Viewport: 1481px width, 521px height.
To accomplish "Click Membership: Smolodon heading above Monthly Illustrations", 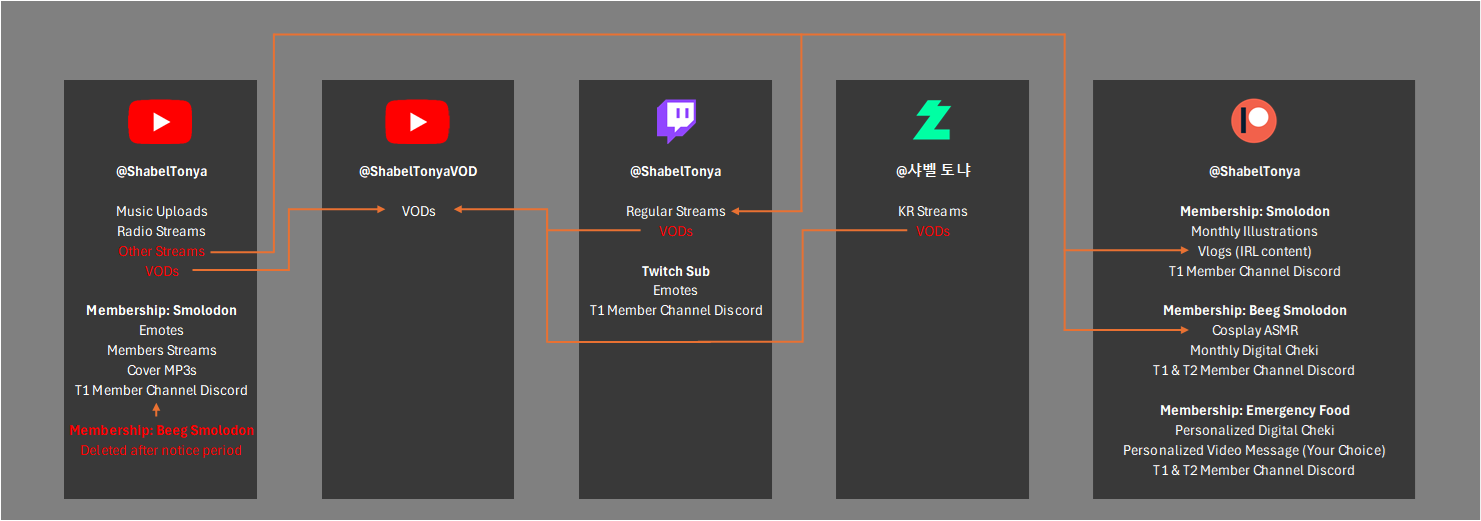I will [1254, 211].
